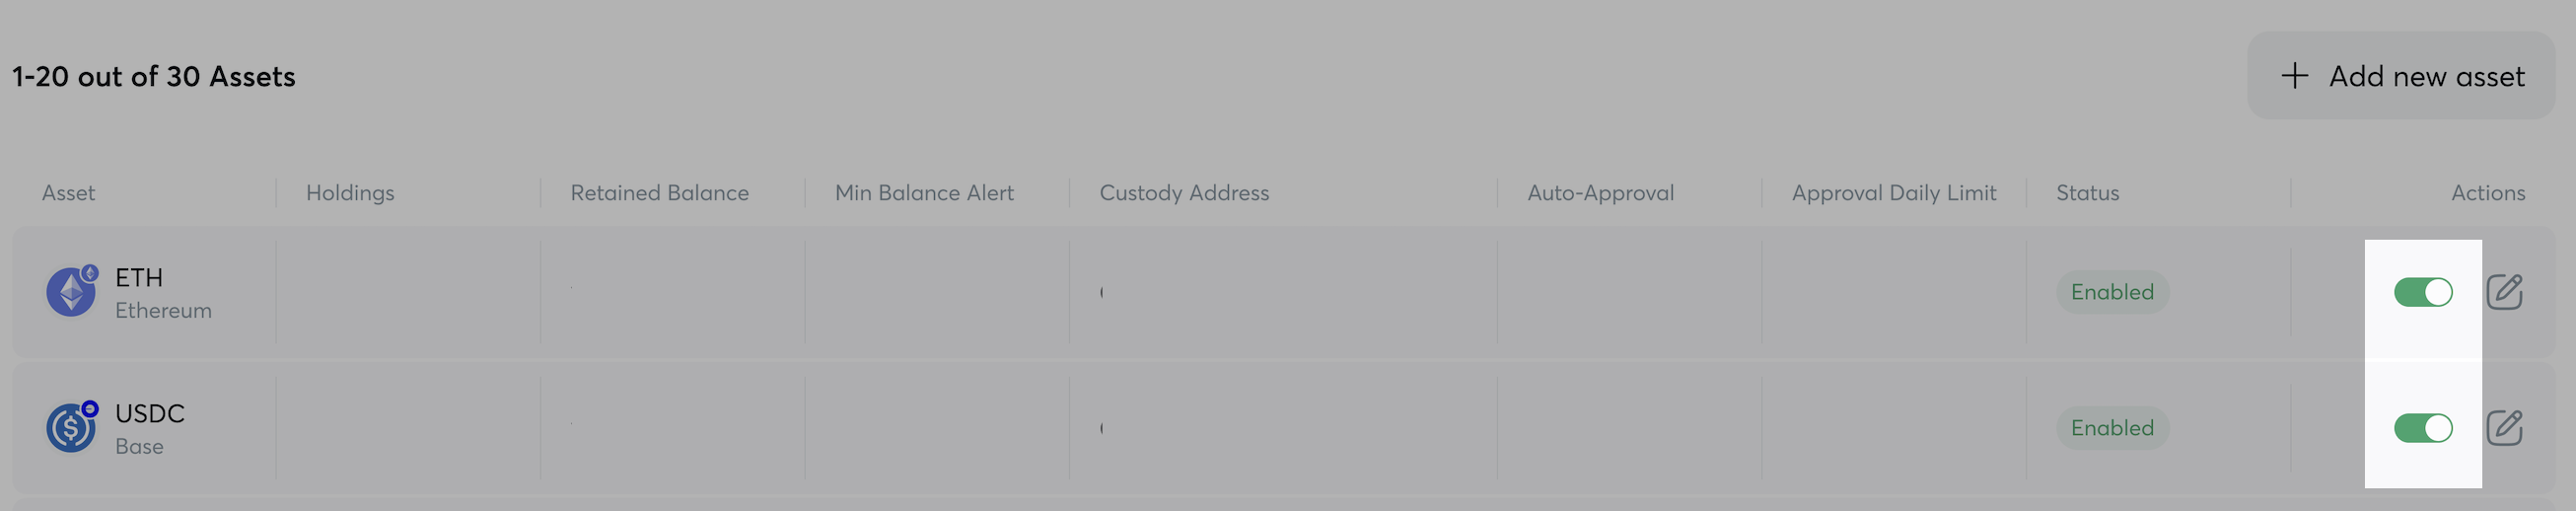
Task: Click the Ethereum coin logo icon
Action: point(71,292)
